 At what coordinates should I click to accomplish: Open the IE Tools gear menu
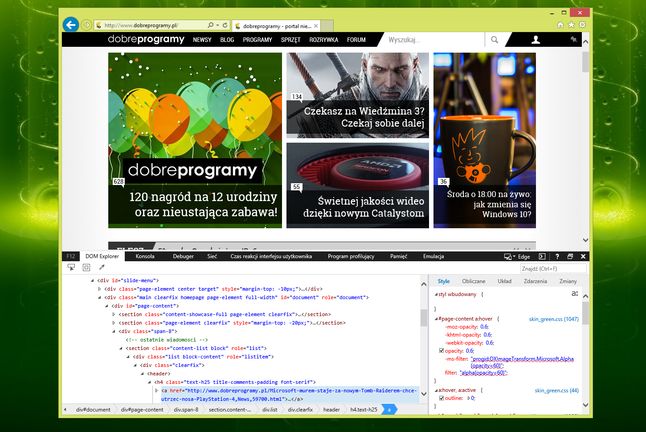pyautogui.click(x=582, y=25)
